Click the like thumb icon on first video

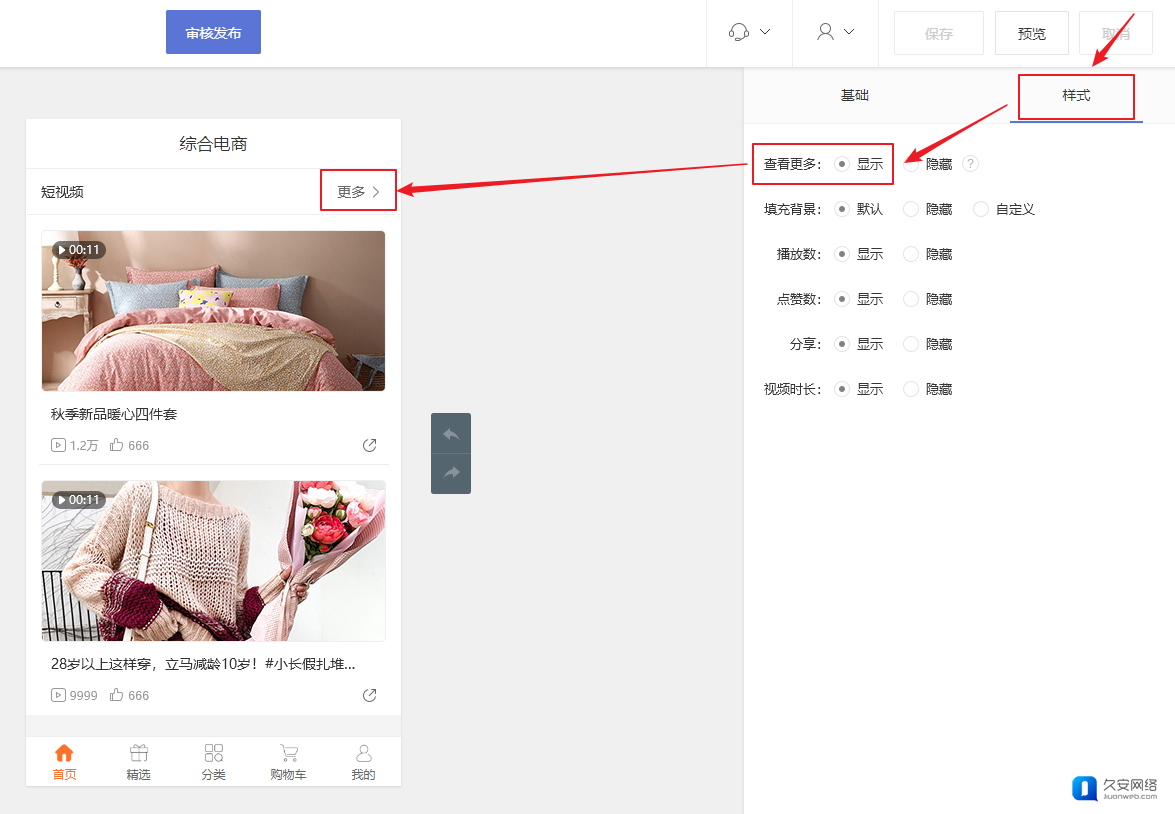tap(116, 445)
